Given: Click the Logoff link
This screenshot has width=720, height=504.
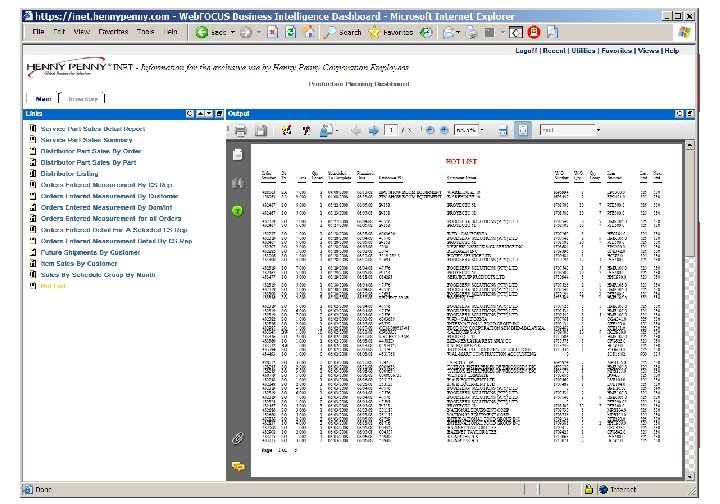Looking at the screenshot, I should pyautogui.click(x=526, y=50).
